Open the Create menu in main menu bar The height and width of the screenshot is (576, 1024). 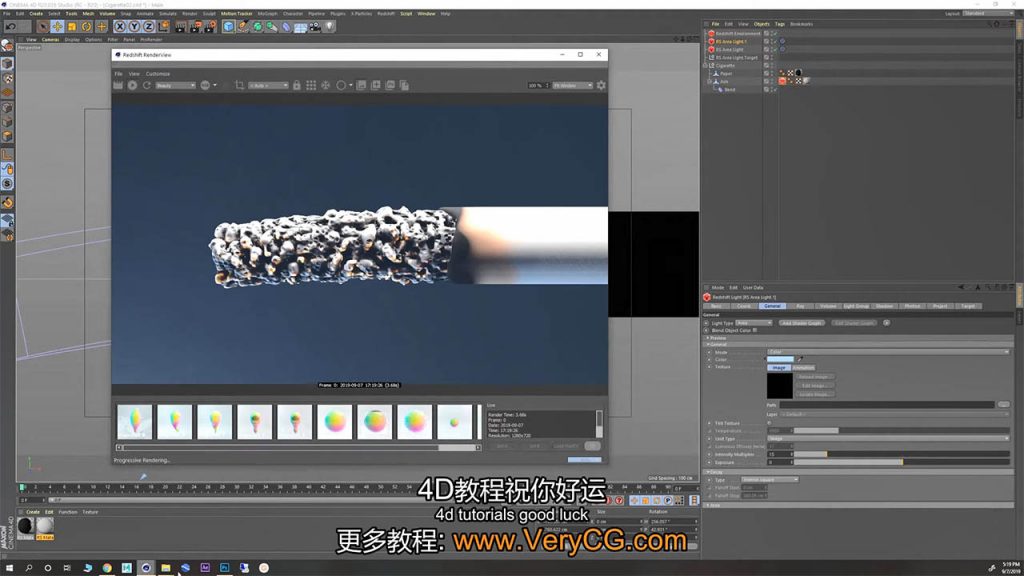pyautogui.click(x=36, y=13)
